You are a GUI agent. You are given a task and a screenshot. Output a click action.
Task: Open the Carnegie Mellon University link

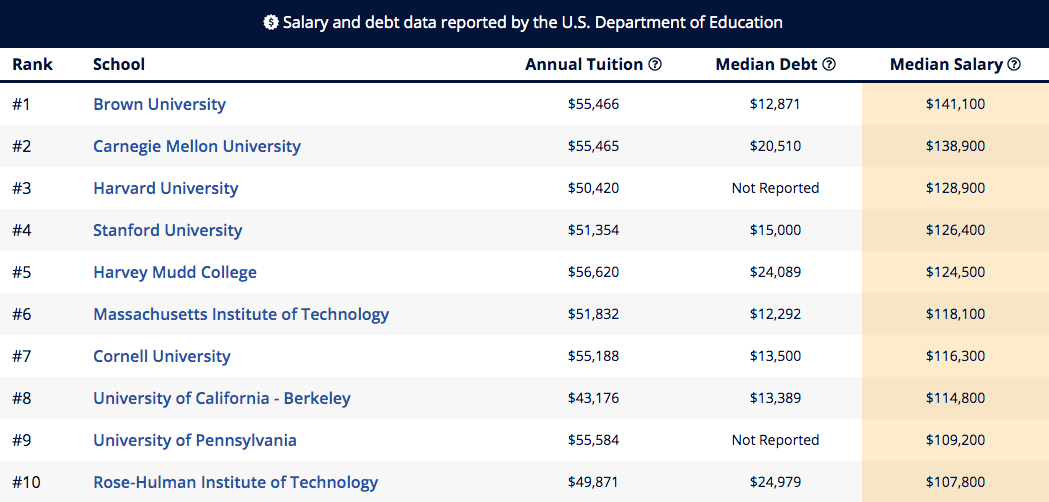coord(196,146)
